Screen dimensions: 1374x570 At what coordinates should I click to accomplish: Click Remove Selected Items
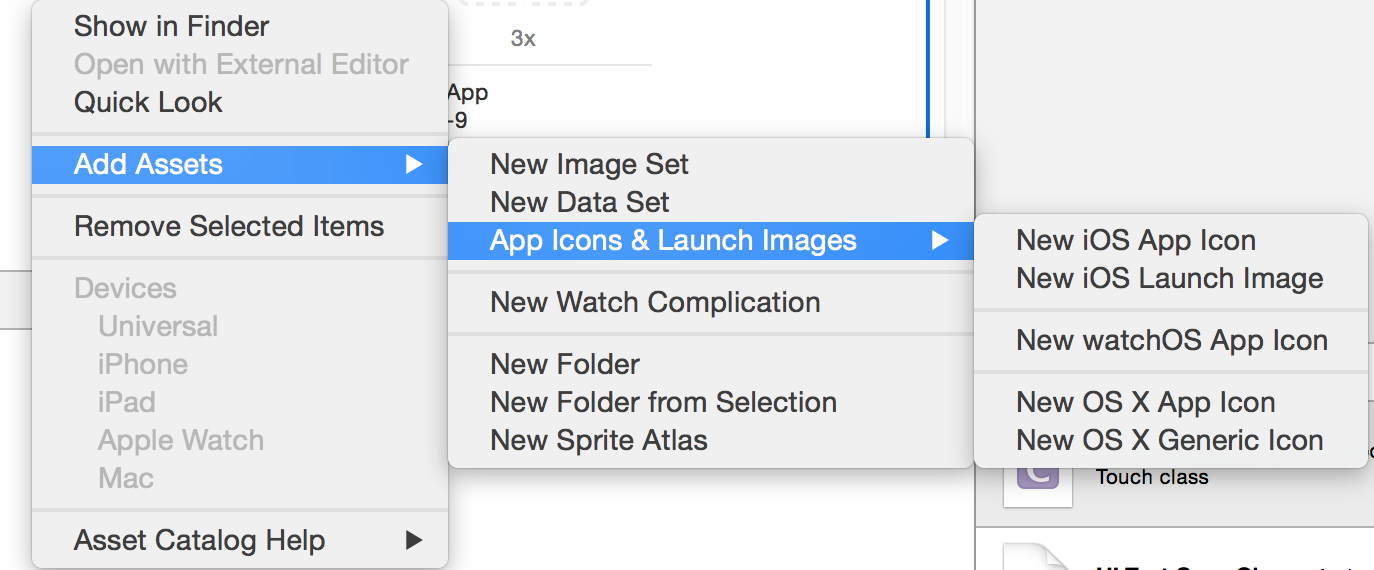(229, 226)
